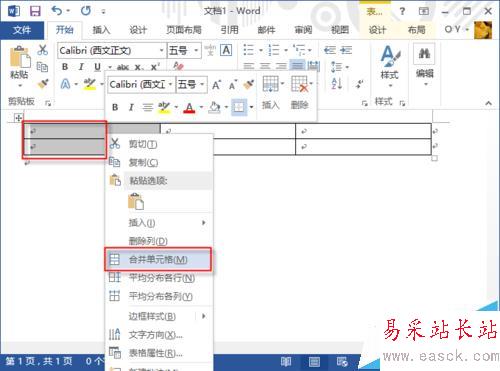This screenshot has height=371, width=500.
Task: Click grow font icon in mini toolbar
Action: [x=216, y=85]
